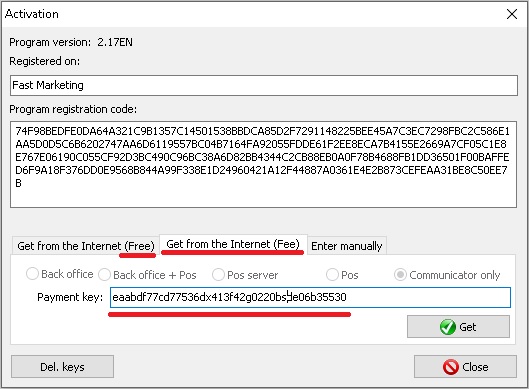Screen dimensions: 529x389
Task: Select the Back office radio option
Action: point(32,274)
